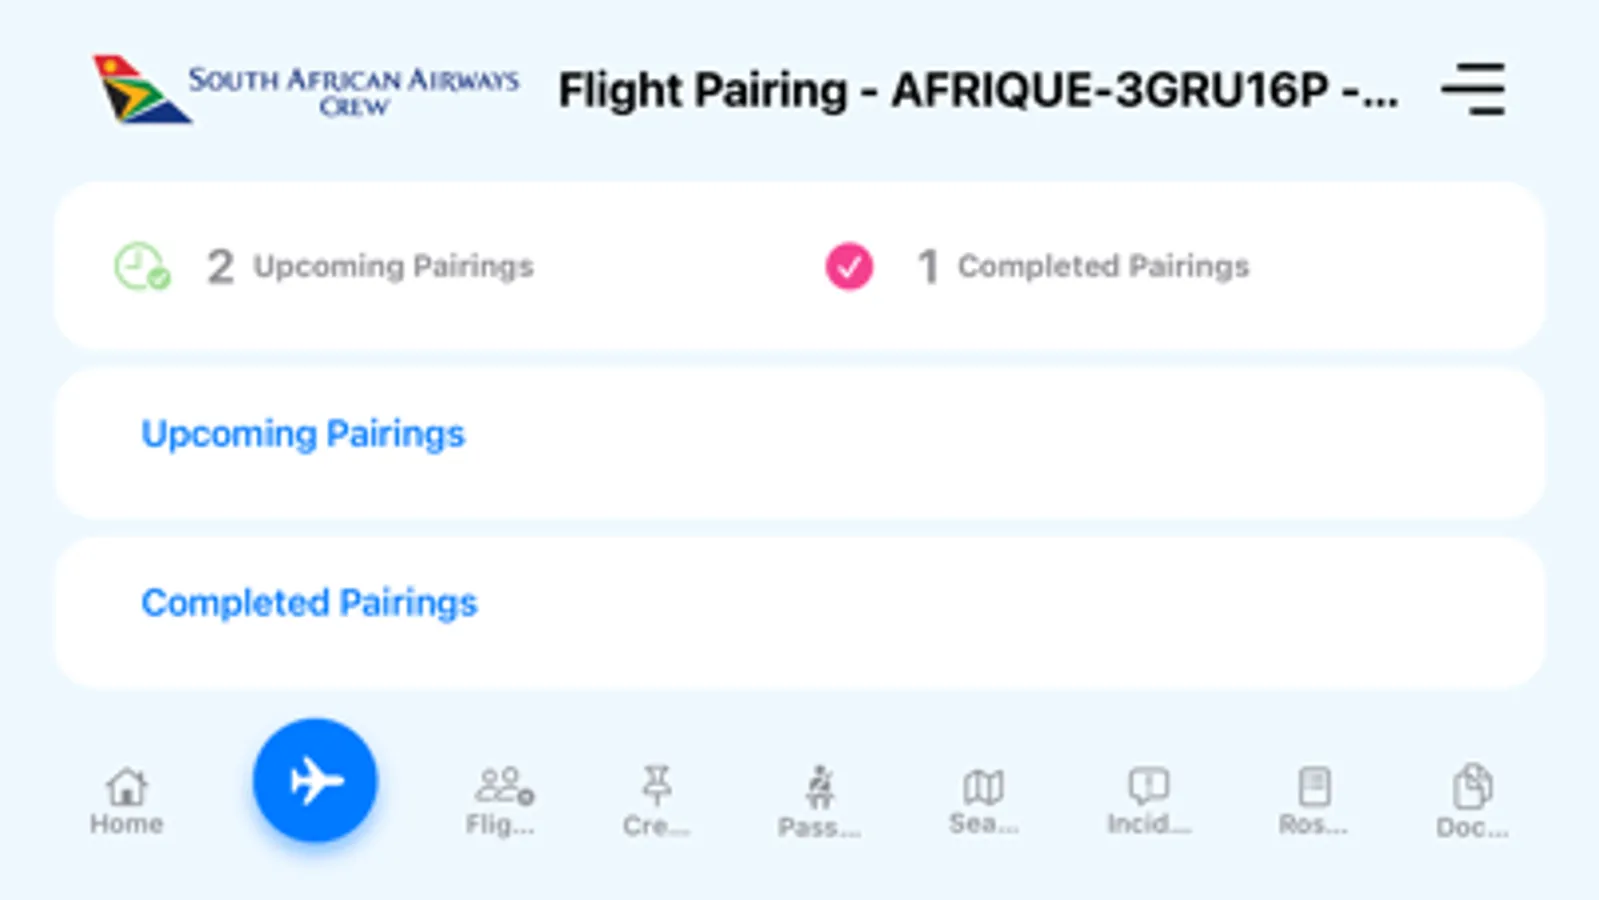Open the Roster tab
This screenshot has width=1599, height=900.
coord(1313,801)
